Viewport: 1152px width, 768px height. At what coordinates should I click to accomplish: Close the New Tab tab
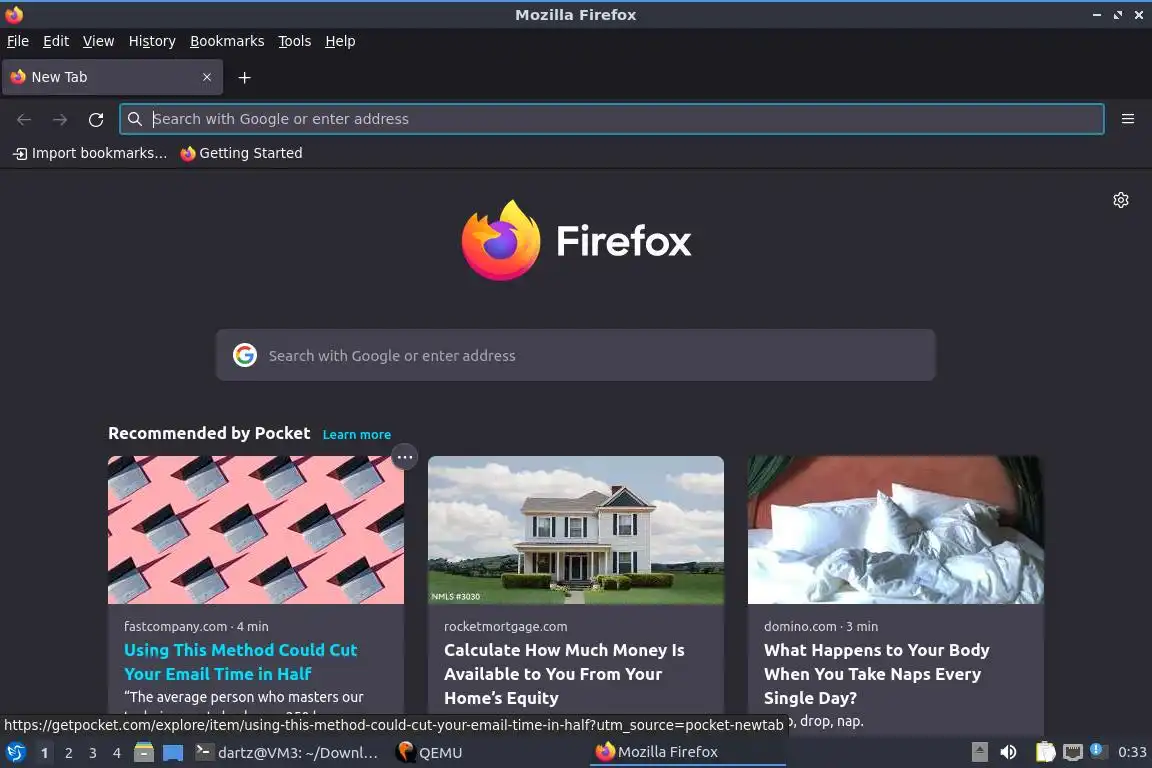[x=207, y=77]
